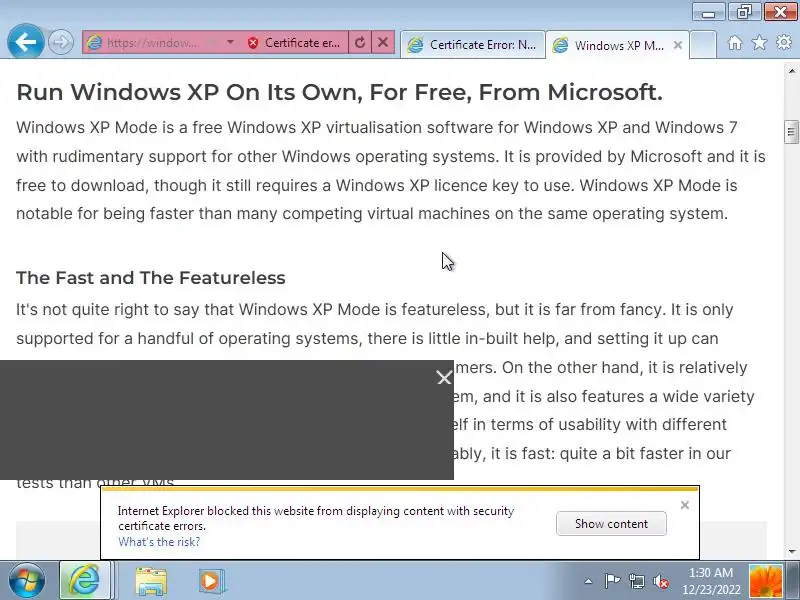800x600 pixels.
Task: Click the vertical scrollbar thumb
Action: (791, 132)
